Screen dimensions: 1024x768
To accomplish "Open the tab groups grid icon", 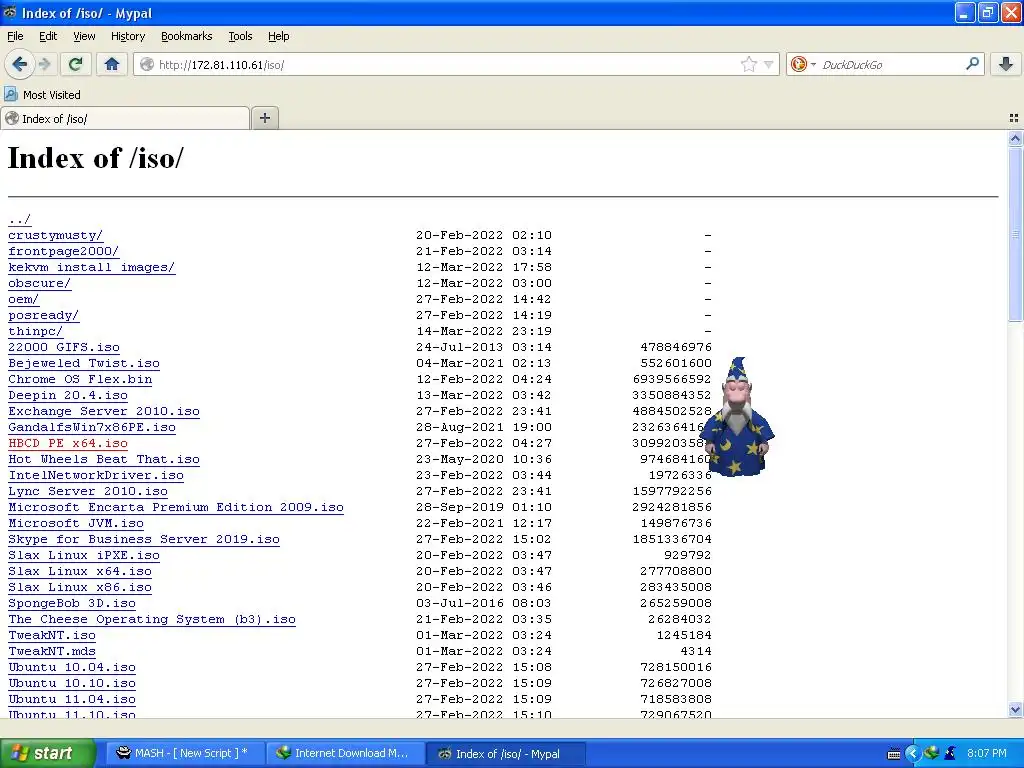I will point(1014,118).
